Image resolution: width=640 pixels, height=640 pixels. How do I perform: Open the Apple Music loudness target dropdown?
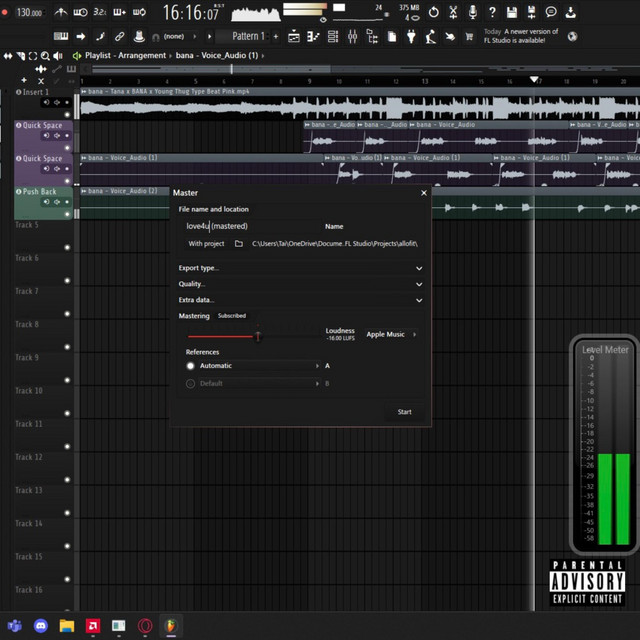pyautogui.click(x=391, y=334)
